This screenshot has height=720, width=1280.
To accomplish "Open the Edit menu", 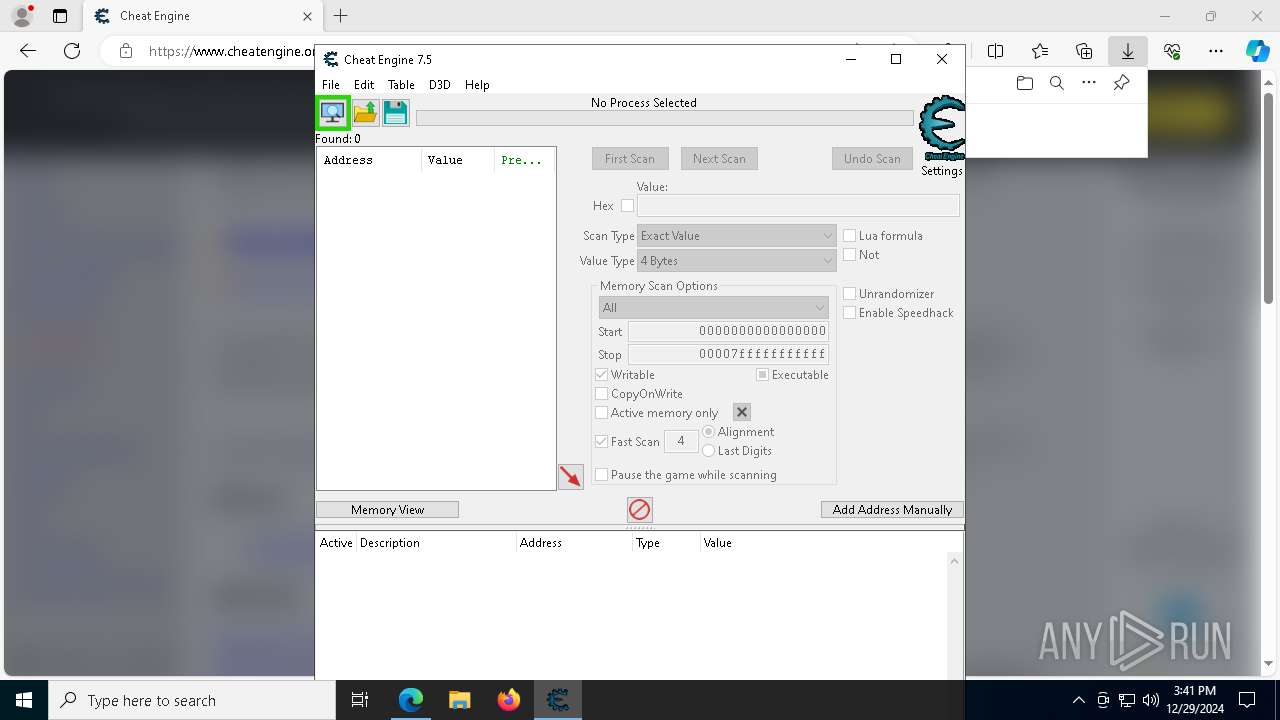I will coord(364,85).
